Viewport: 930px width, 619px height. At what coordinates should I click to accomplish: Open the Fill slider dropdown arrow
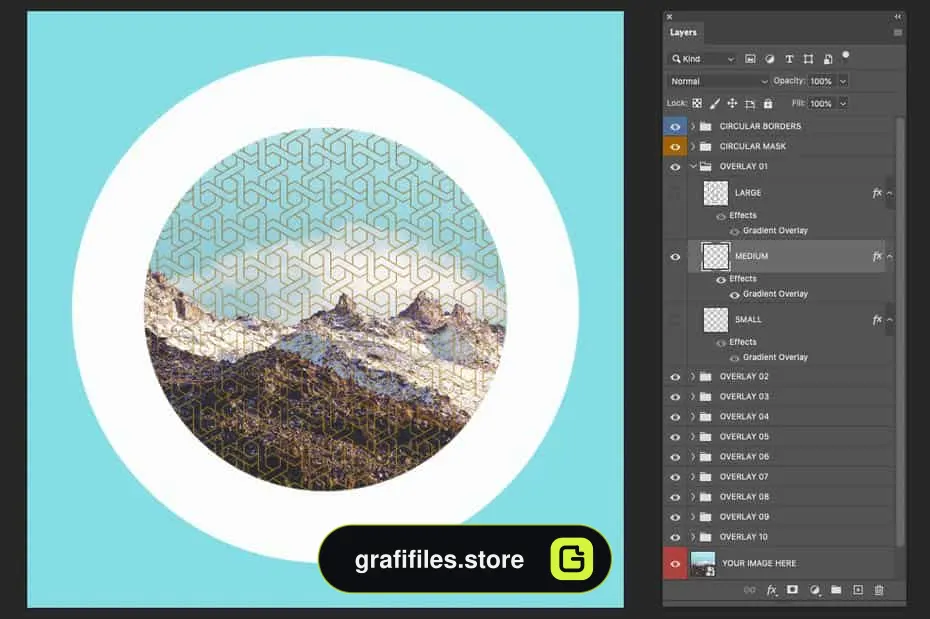[843, 104]
